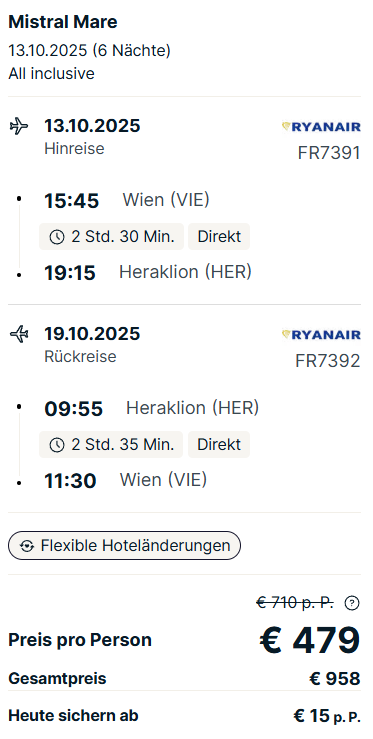Click the Direkt tag on the Rückreise flight
This screenshot has width=373, height=739.
click(219, 444)
